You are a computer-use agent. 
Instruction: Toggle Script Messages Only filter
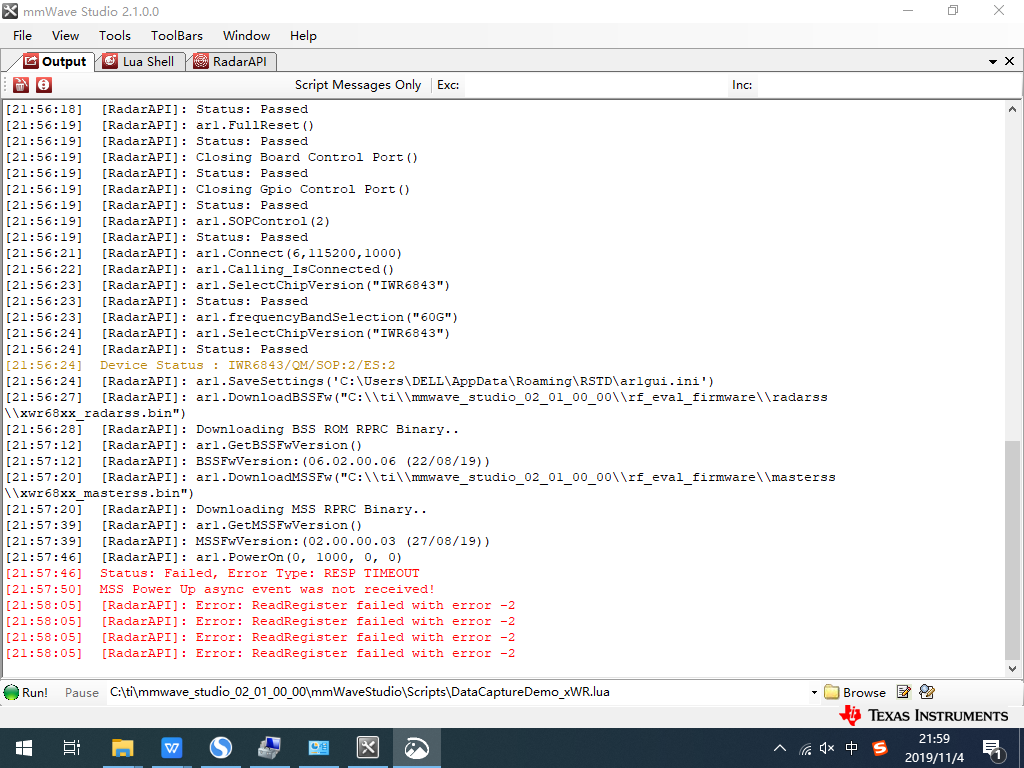point(358,85)
